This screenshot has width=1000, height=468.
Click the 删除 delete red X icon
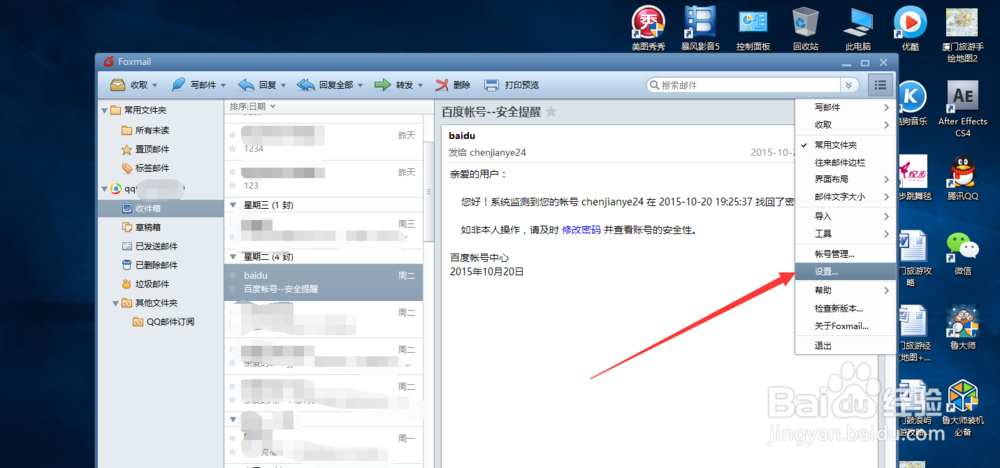(442, 85)
